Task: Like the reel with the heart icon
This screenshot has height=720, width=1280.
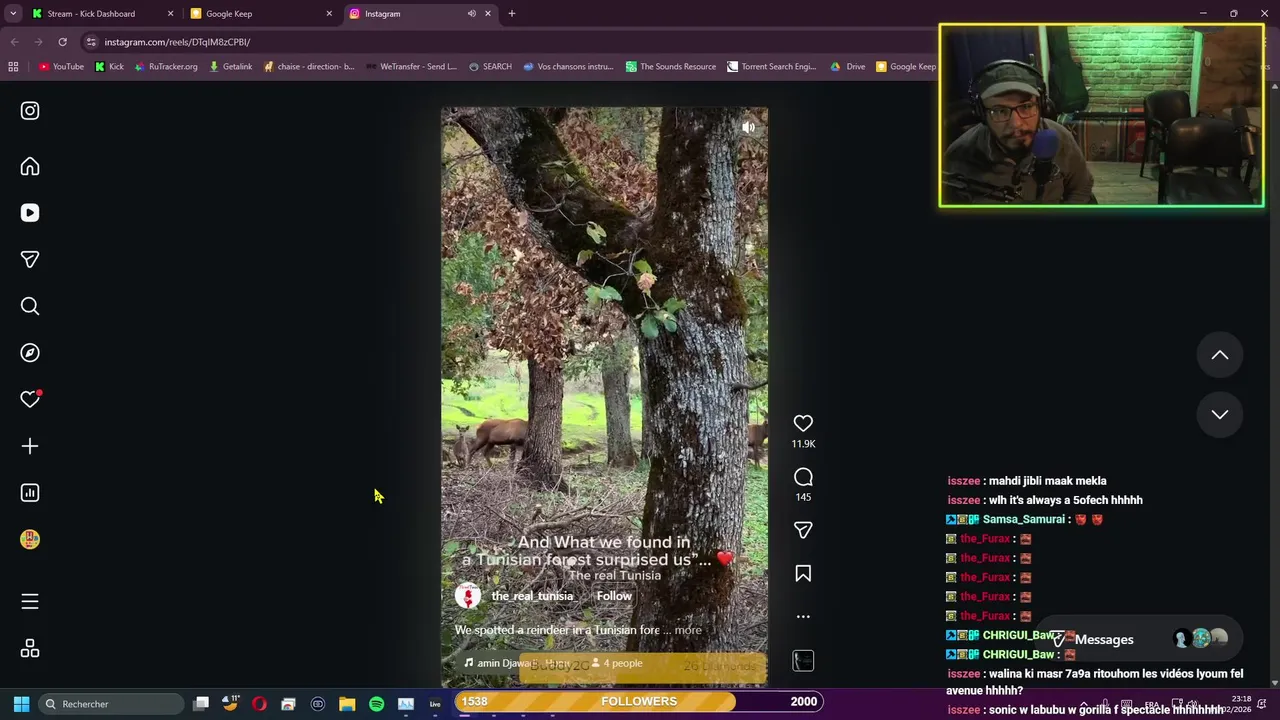Action: coord(803,423)
